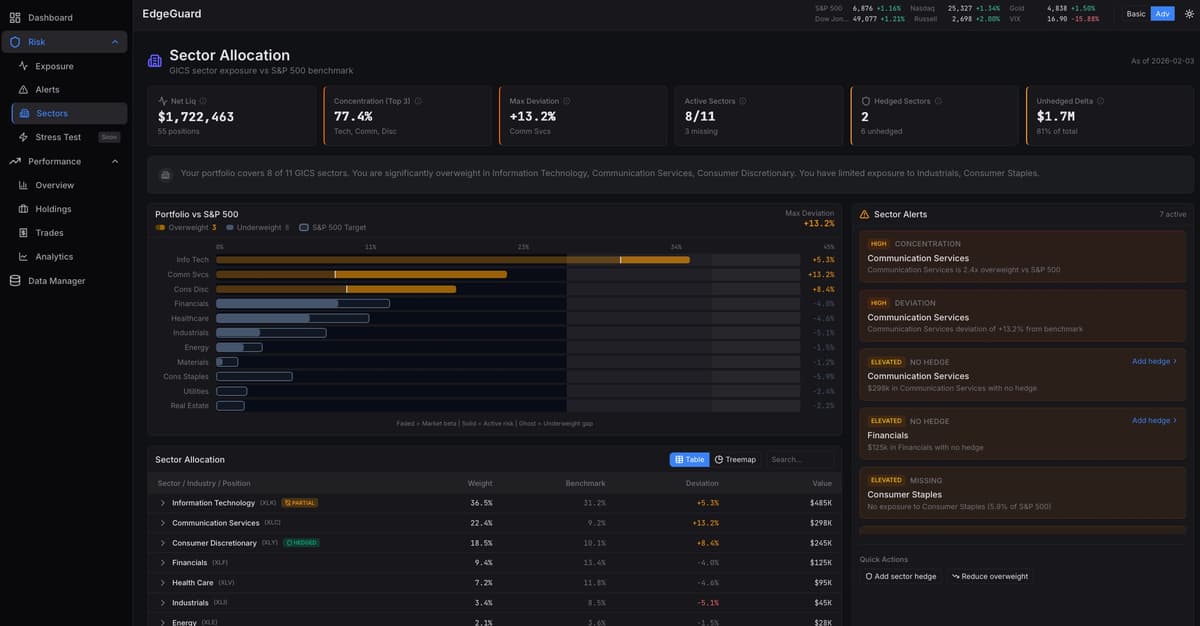
Task: Click the Data Manager database icon
Action: [15, 281]
